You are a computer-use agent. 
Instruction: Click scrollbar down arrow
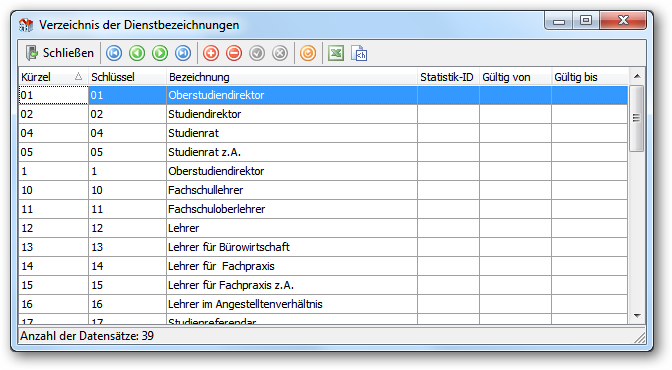point(637,316)
